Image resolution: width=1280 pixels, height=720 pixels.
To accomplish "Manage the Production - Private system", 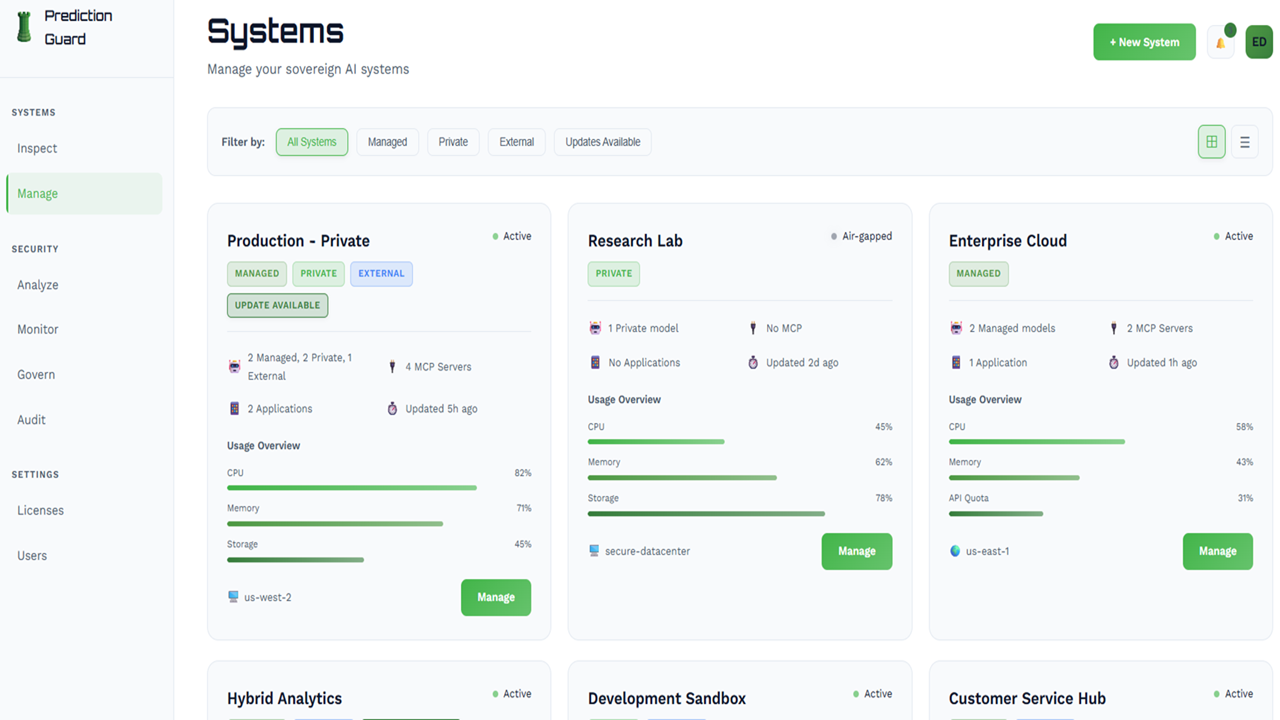I will [496, 597].
